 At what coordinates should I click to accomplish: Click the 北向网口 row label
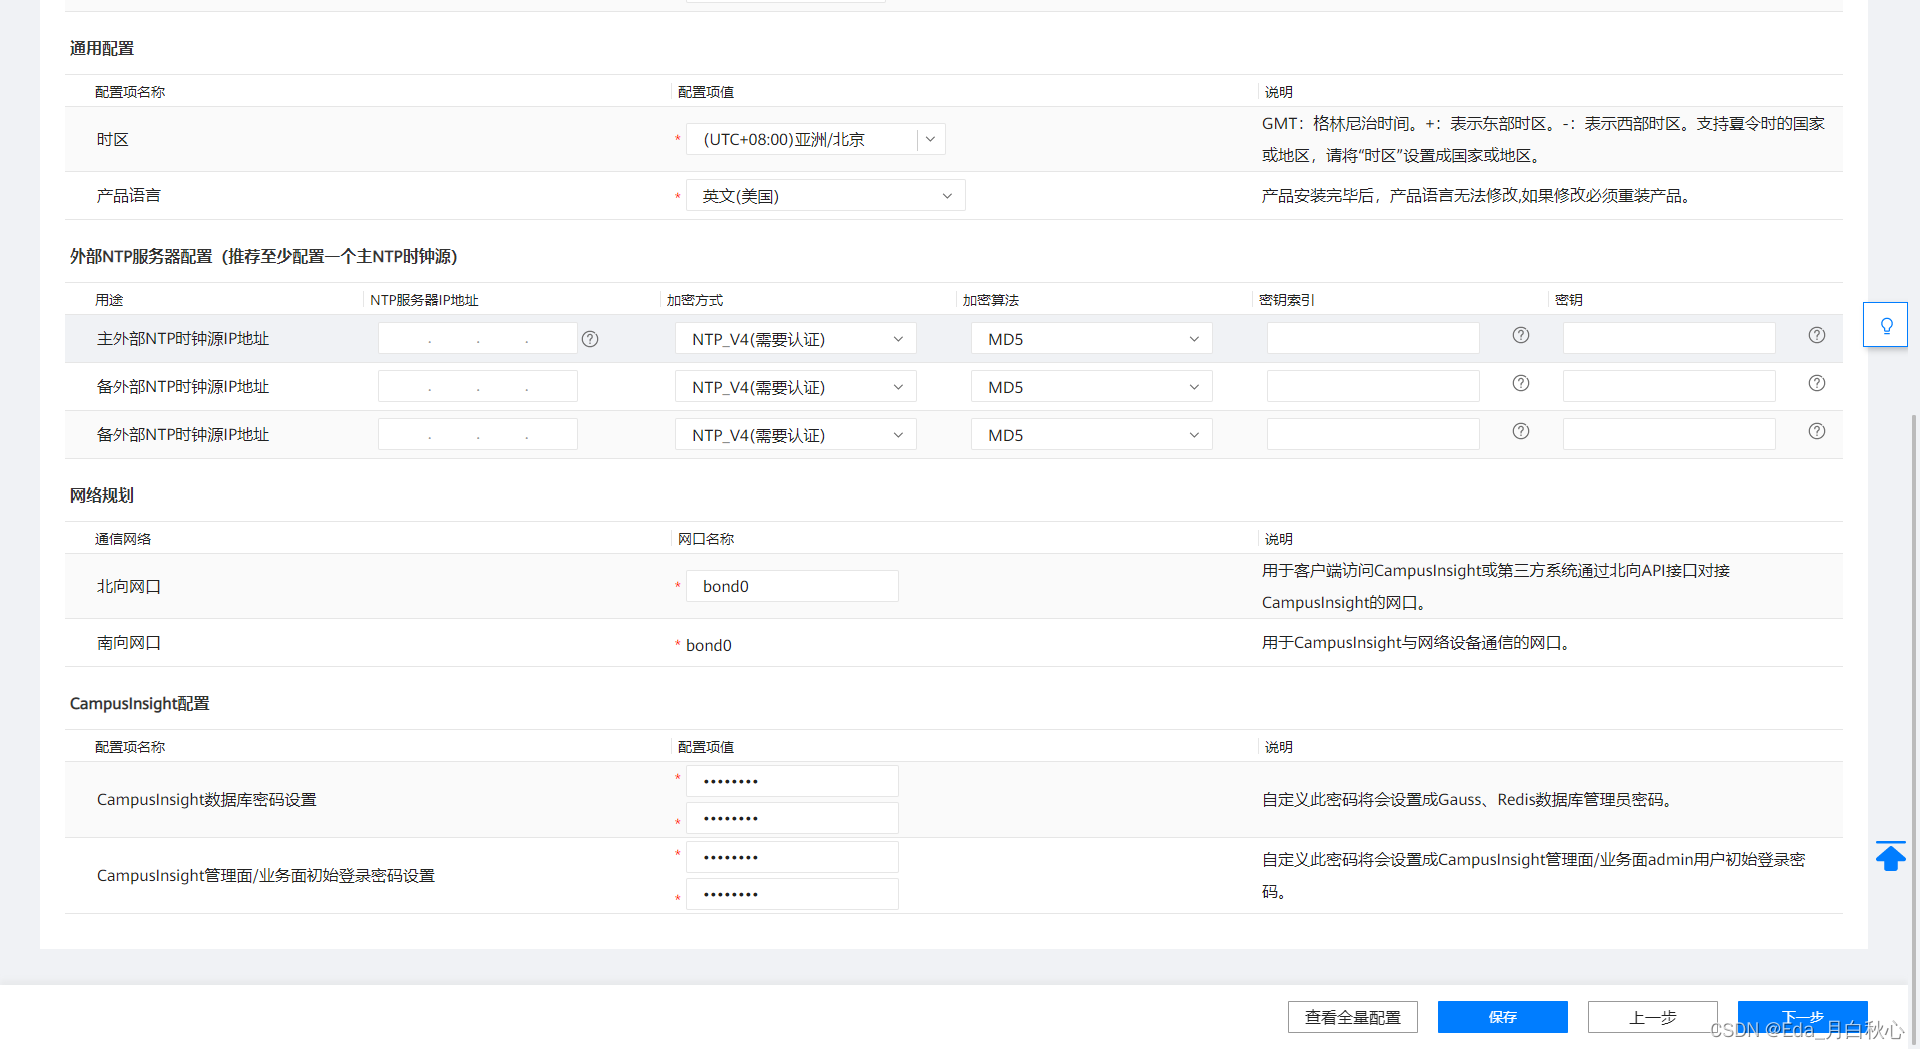(x=129, y=587)
